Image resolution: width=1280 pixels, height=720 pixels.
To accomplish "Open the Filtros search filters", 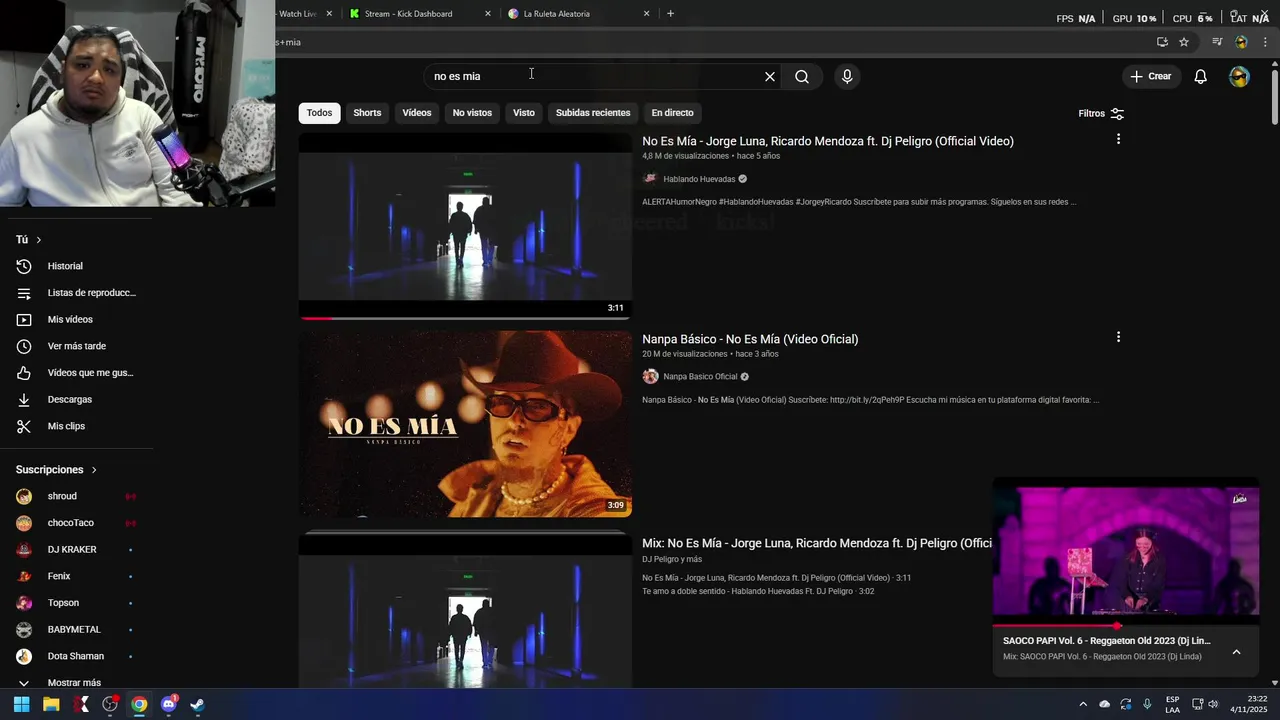I will (x=1101, y=114).
